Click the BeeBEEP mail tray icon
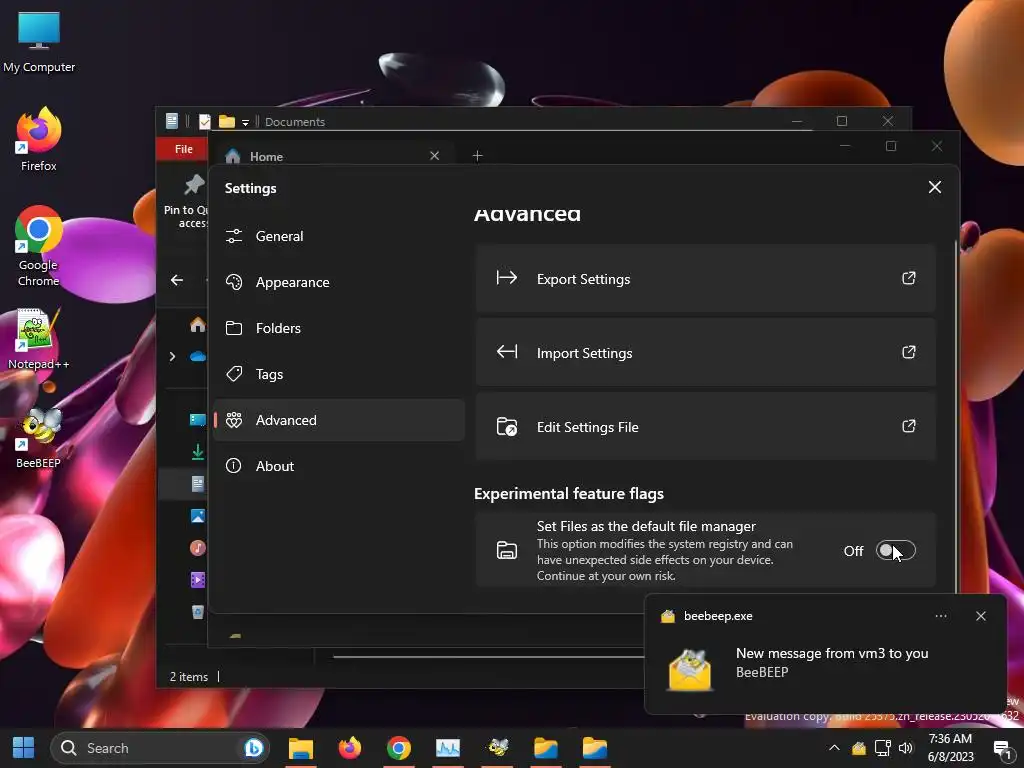 (x=859, y=748)
